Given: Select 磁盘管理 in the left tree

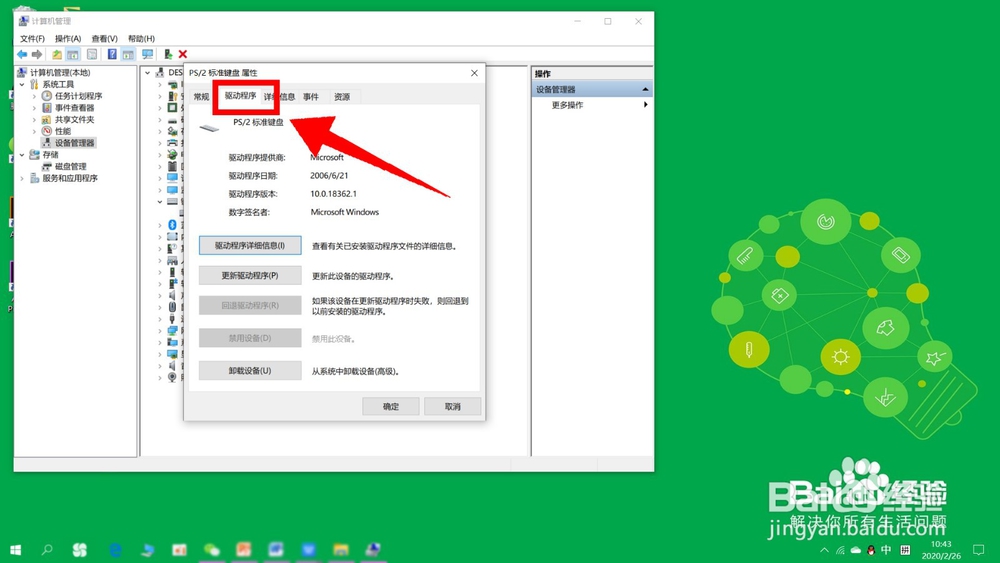Looking at the screenshot, I should pyautogui.click(x=70, y=166).
